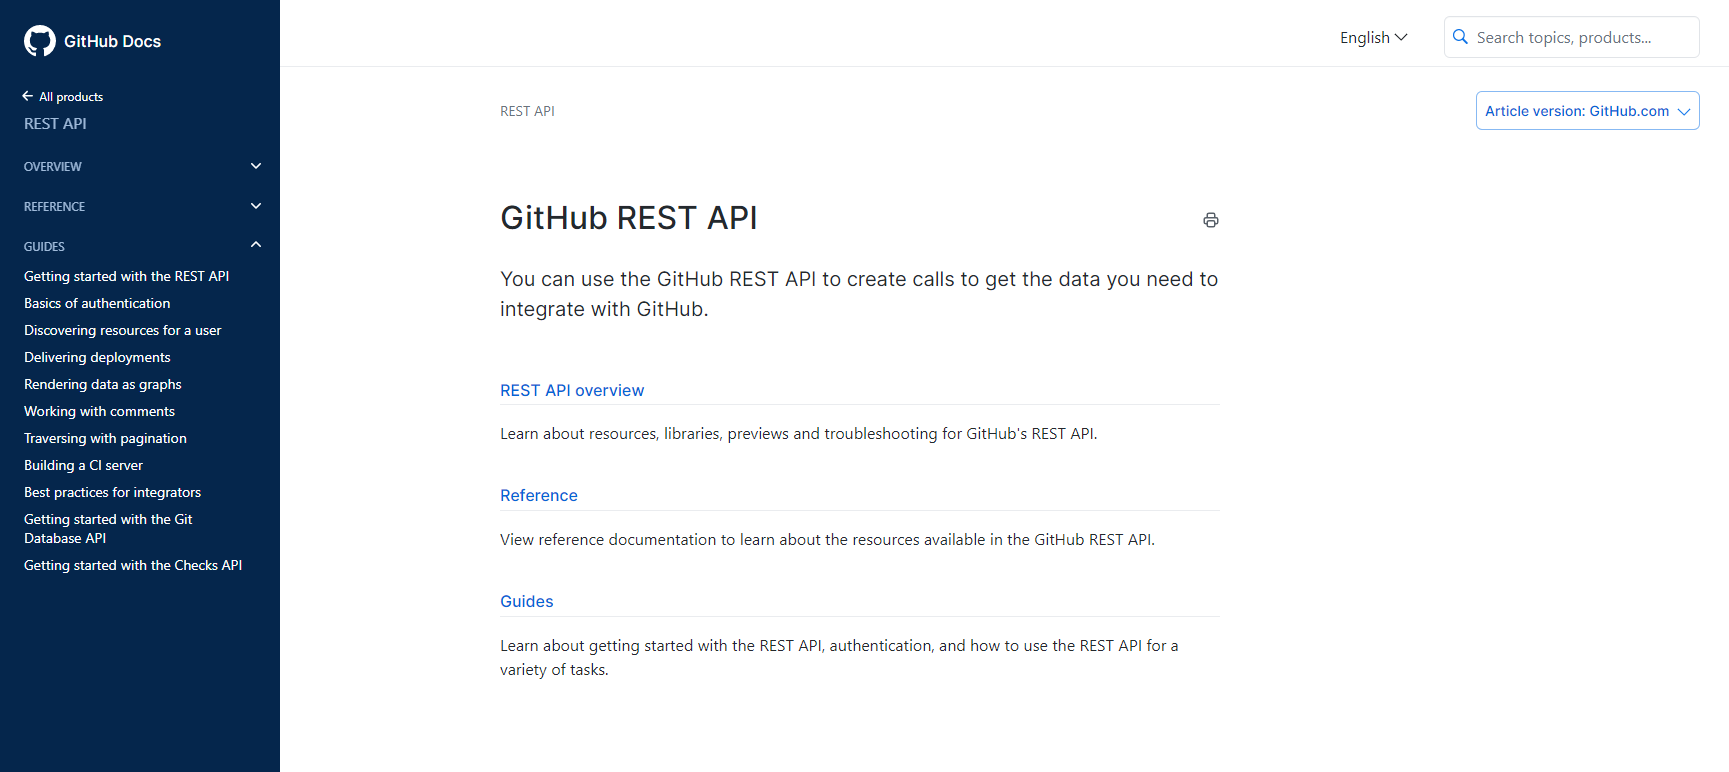
Task: Open the Guides section link
Action: [x=527, y=601]
